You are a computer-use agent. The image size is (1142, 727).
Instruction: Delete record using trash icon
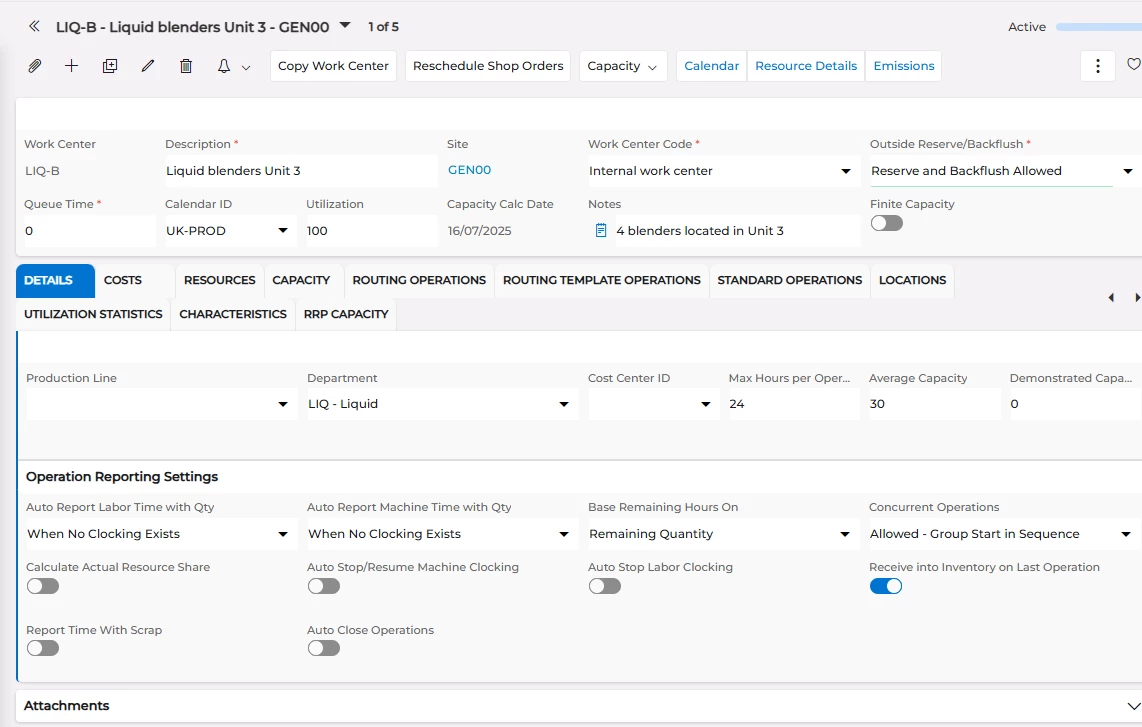tap(186, 66)
